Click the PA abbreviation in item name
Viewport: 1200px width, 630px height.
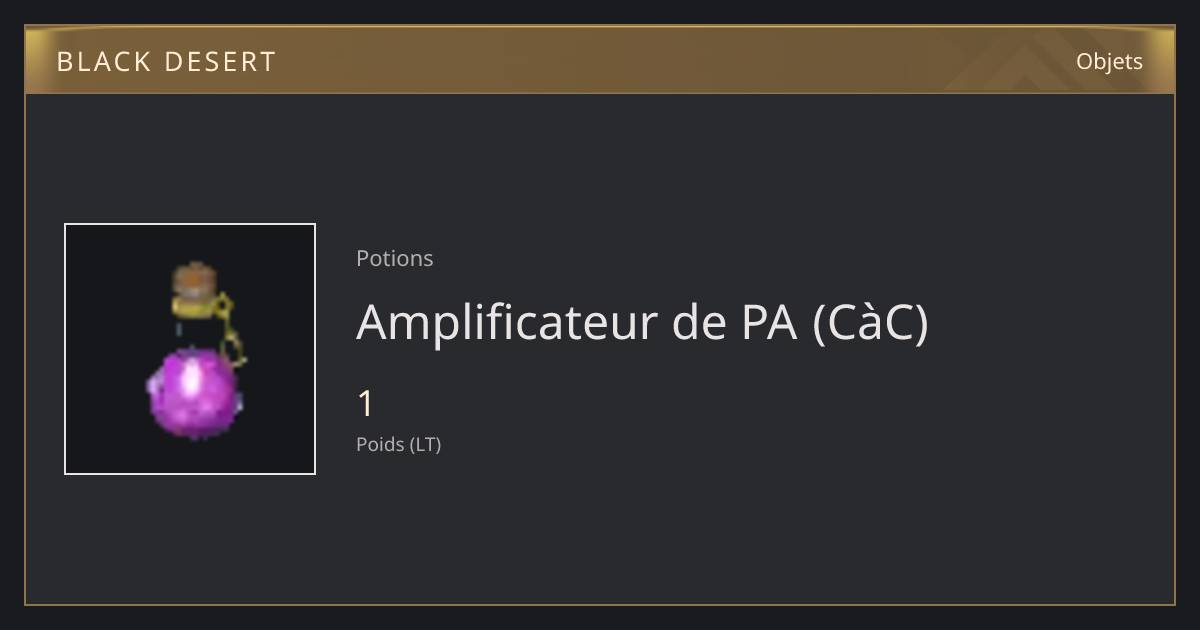pos(768,322)
